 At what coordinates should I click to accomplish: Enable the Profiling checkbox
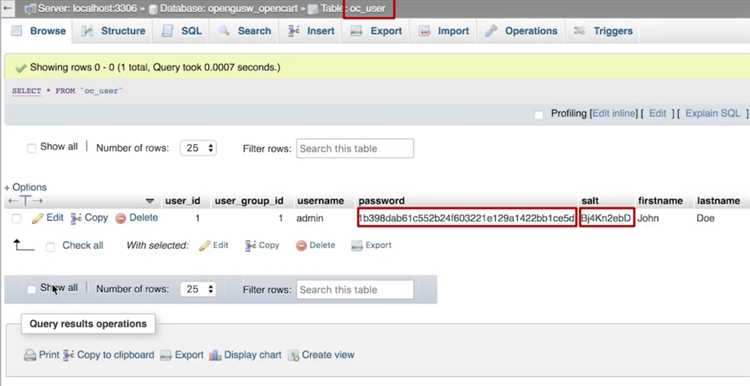(x=539, y=115)
